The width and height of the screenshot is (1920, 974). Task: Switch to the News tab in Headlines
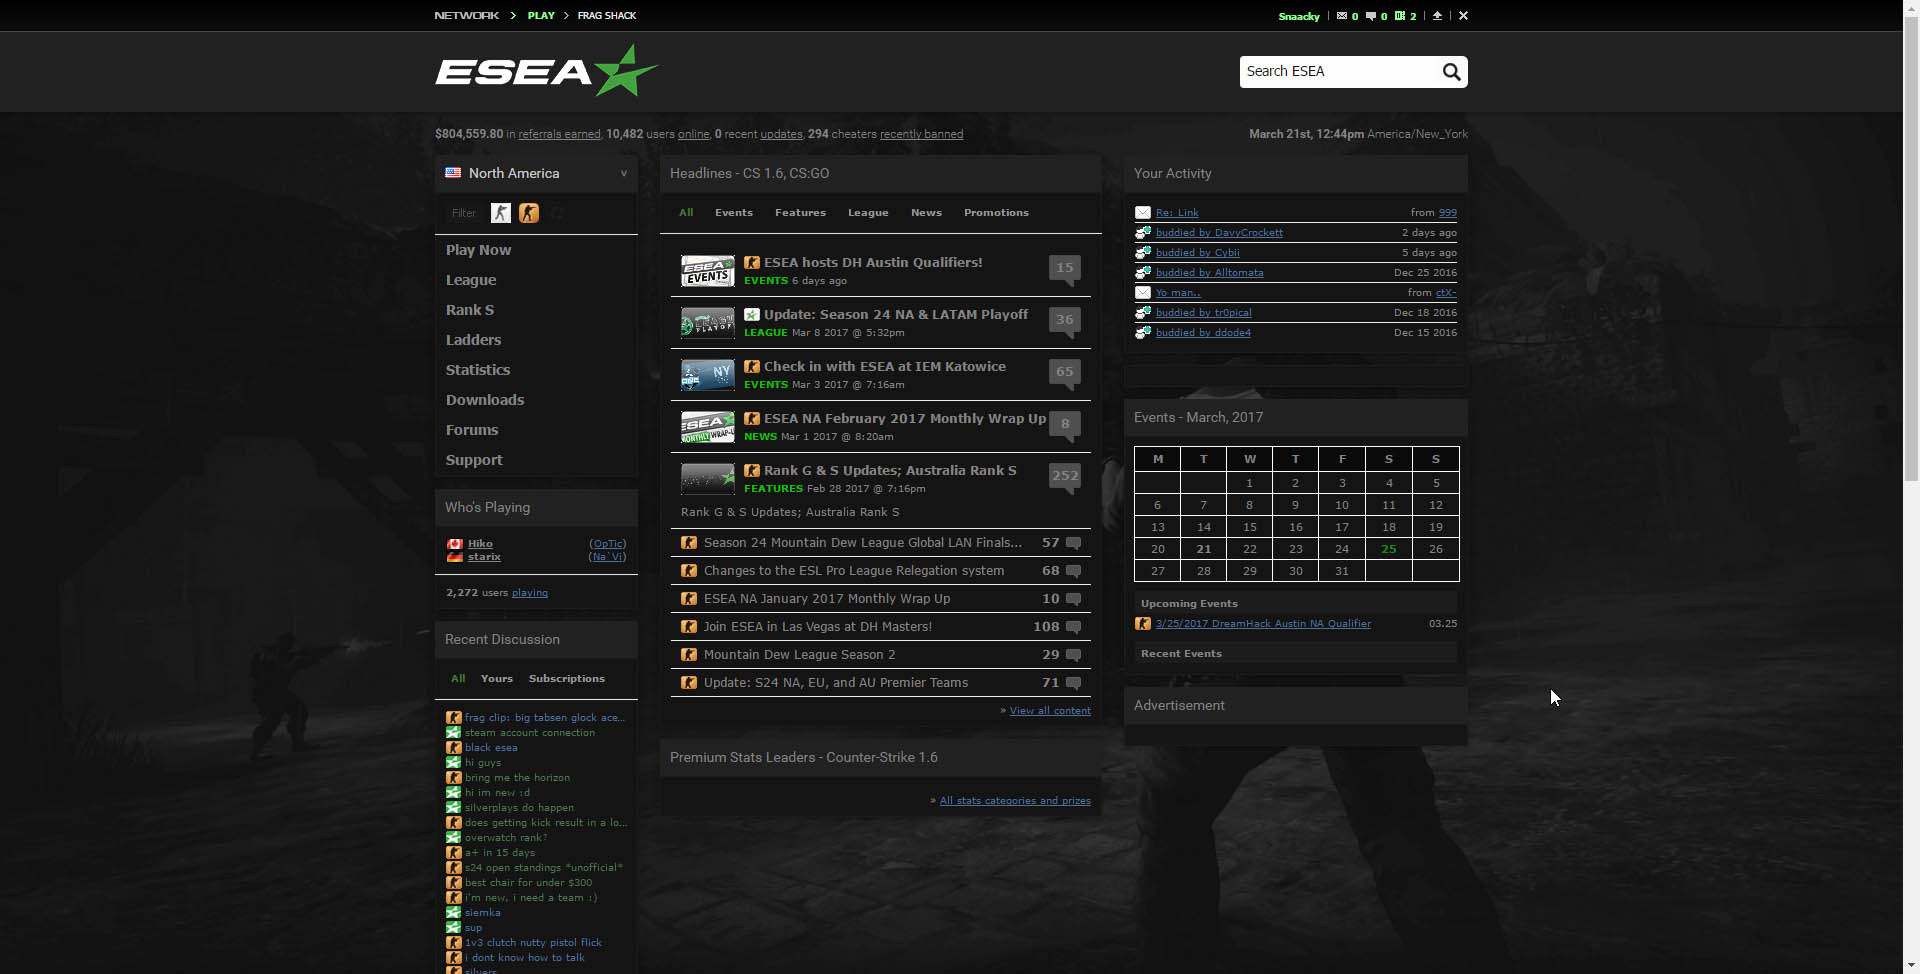926,212
